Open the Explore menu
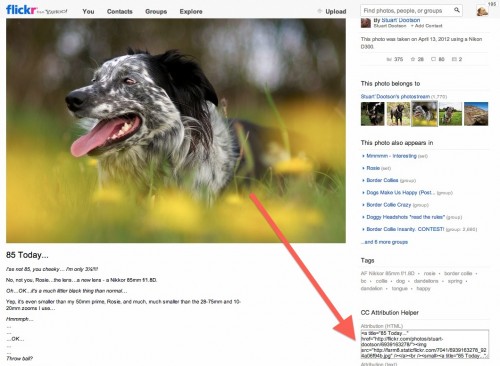Viewport: 500px width, 366px height. pyautogui.click(x=191, y=11)
